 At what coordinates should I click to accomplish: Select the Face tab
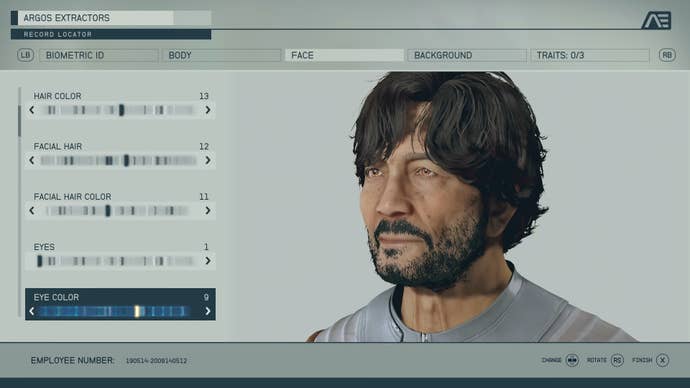click(x=344, y=55)
